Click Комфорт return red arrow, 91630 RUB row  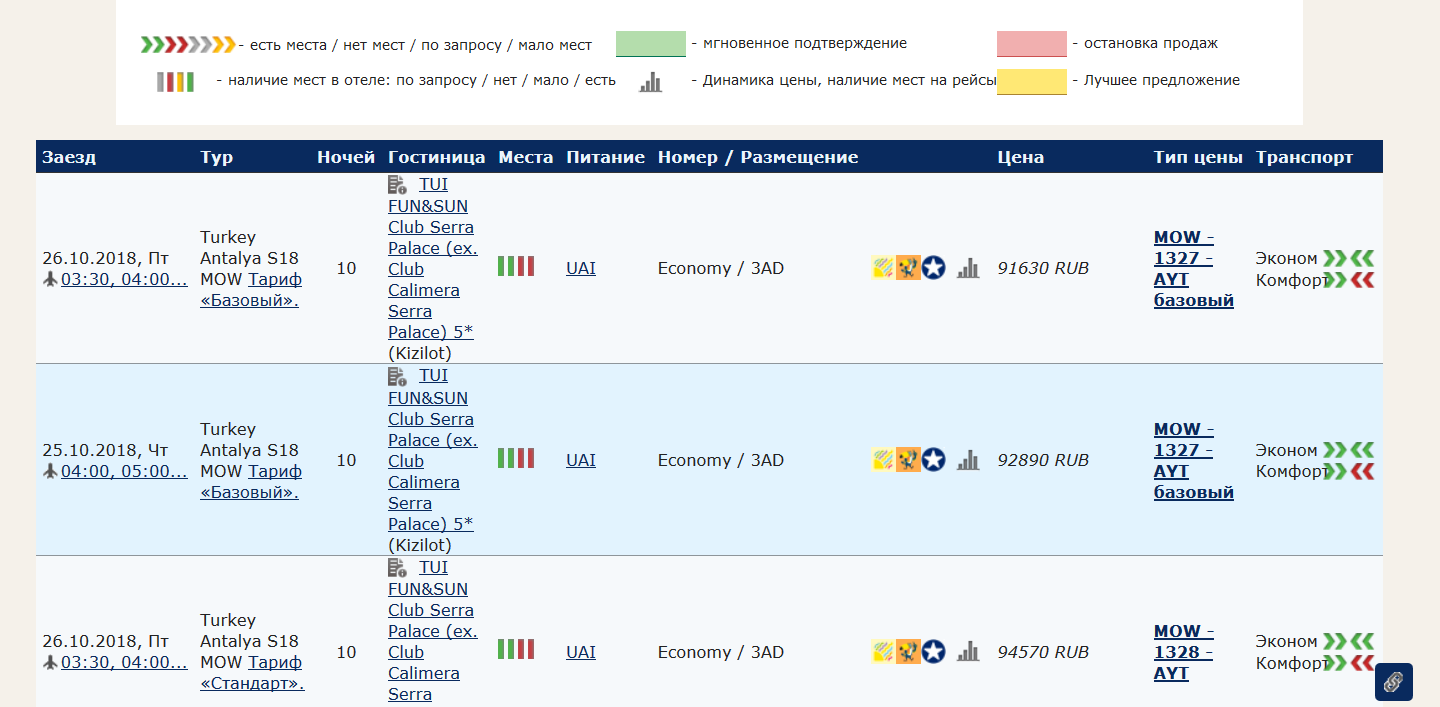point(1362,280)
